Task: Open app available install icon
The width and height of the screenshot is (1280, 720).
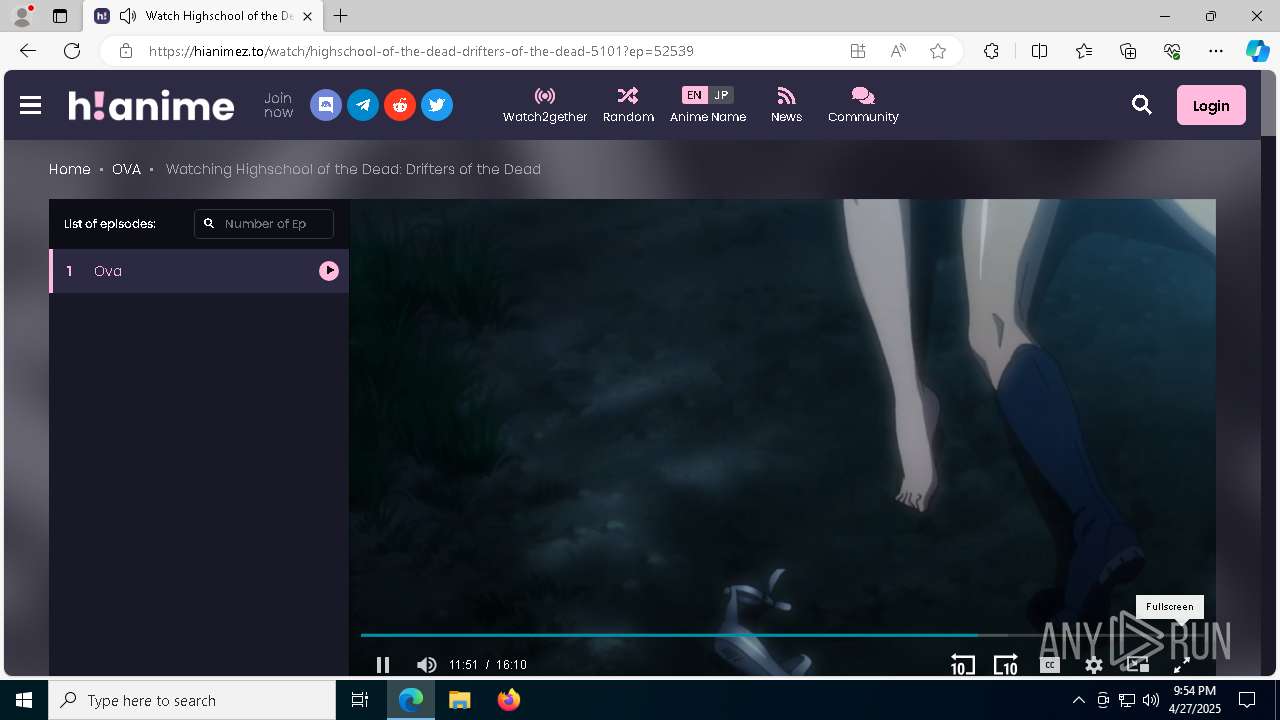Action: coord(858,51)
